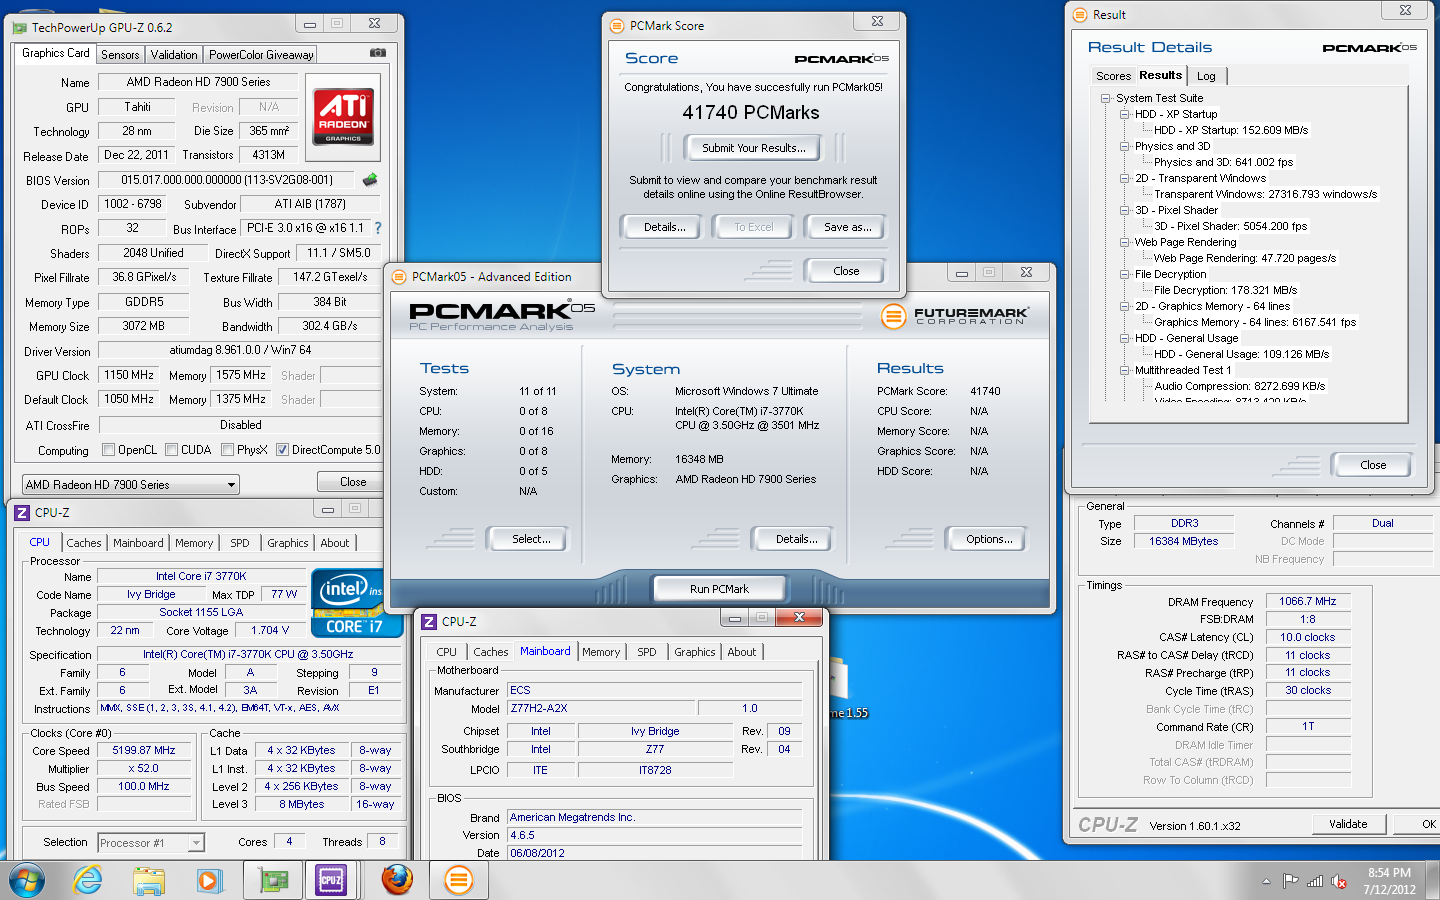
Task: Click the Result window title icon
Action: 1079,14
